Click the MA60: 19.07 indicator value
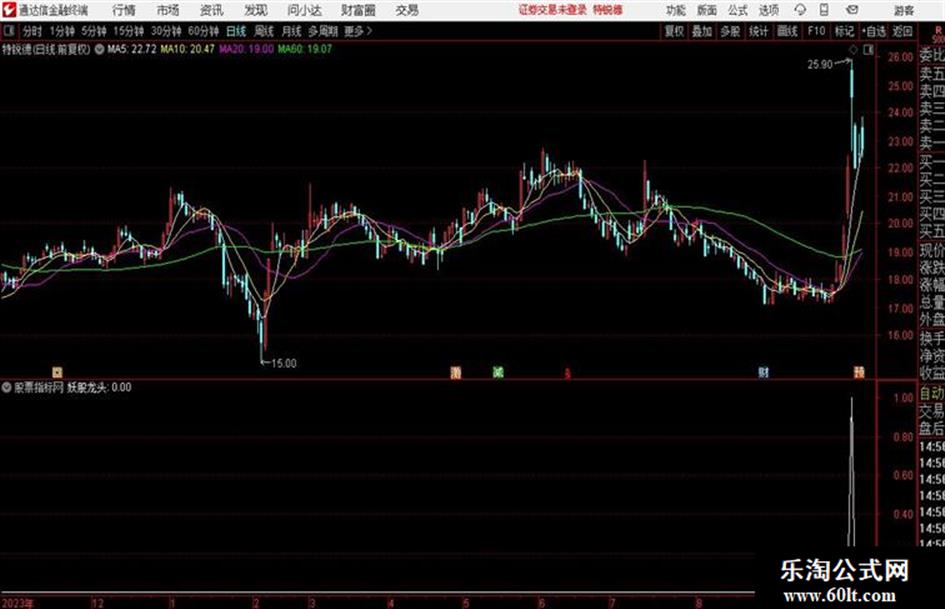 pos(305,49)
